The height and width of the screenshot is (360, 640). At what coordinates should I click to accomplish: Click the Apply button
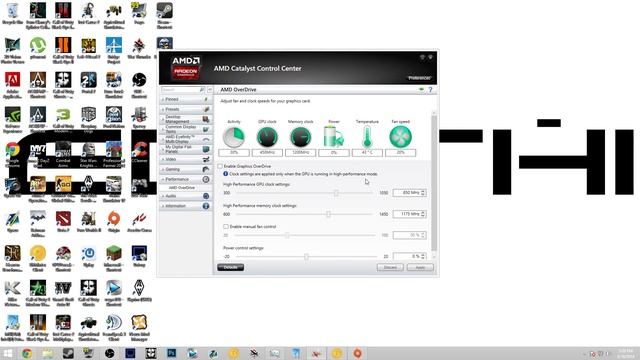pos(420,267)
